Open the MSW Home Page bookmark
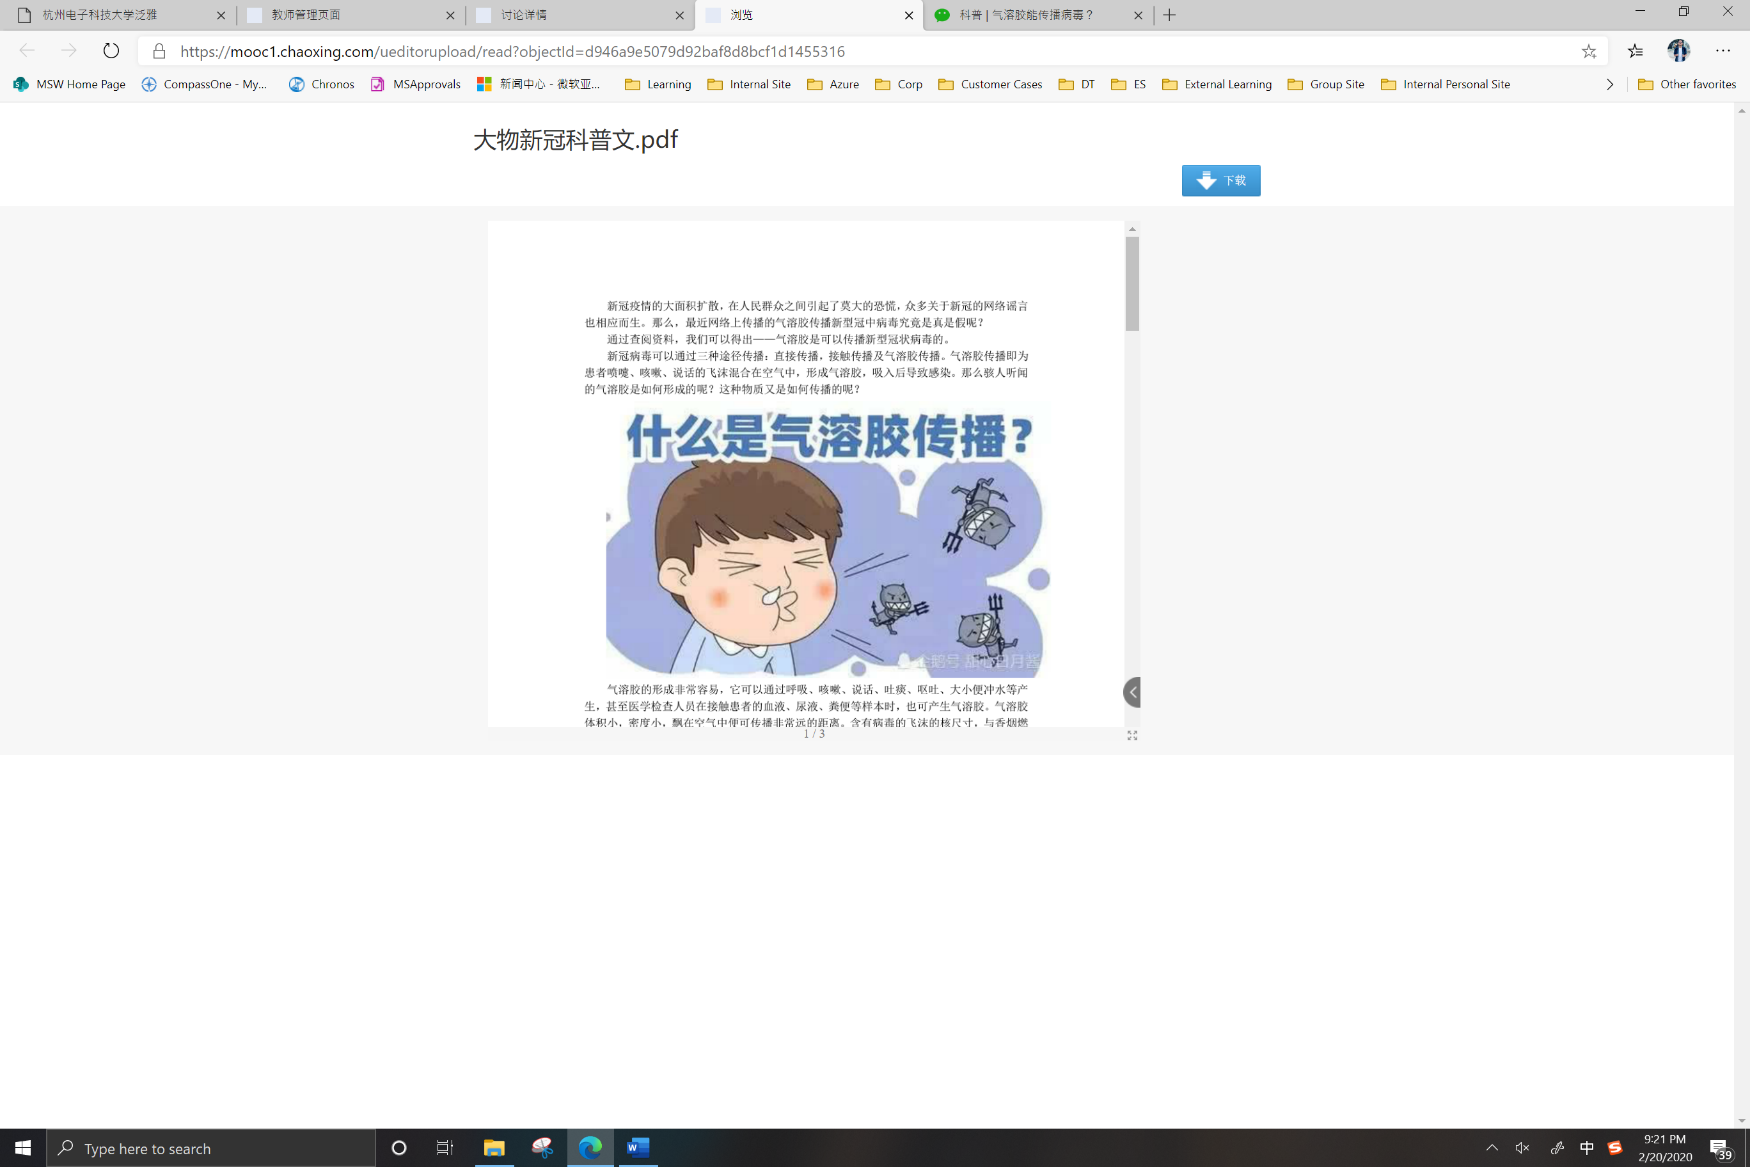The width and height of the screenshot is (1750, 1167). tap(69, 84)
